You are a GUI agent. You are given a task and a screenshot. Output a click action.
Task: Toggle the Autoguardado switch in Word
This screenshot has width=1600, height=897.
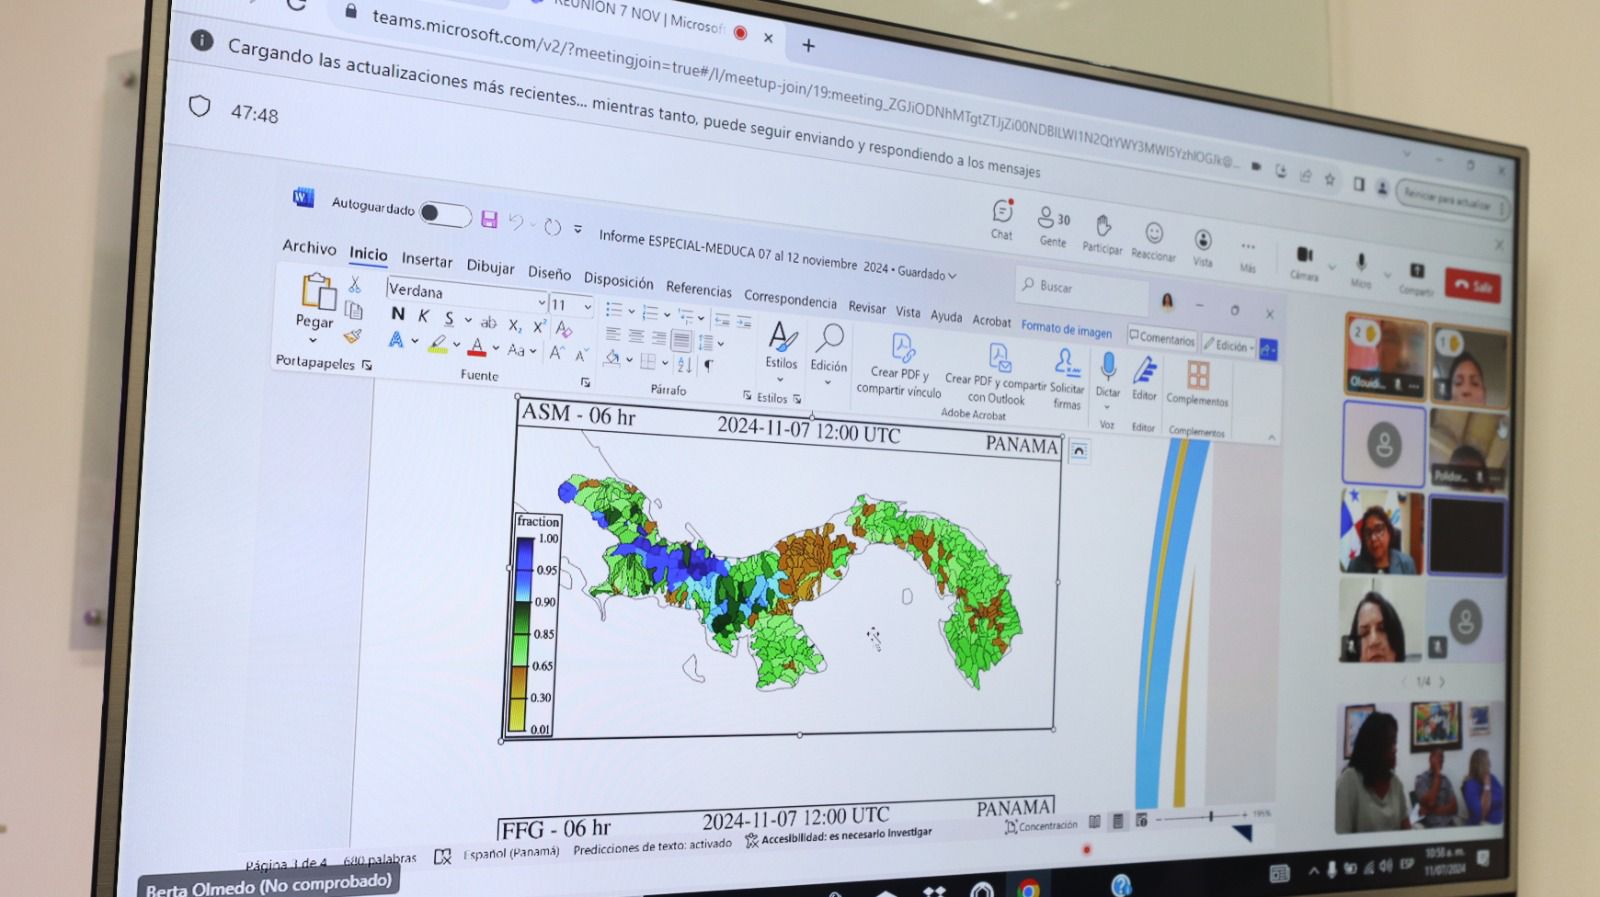[x=445, y=214]
